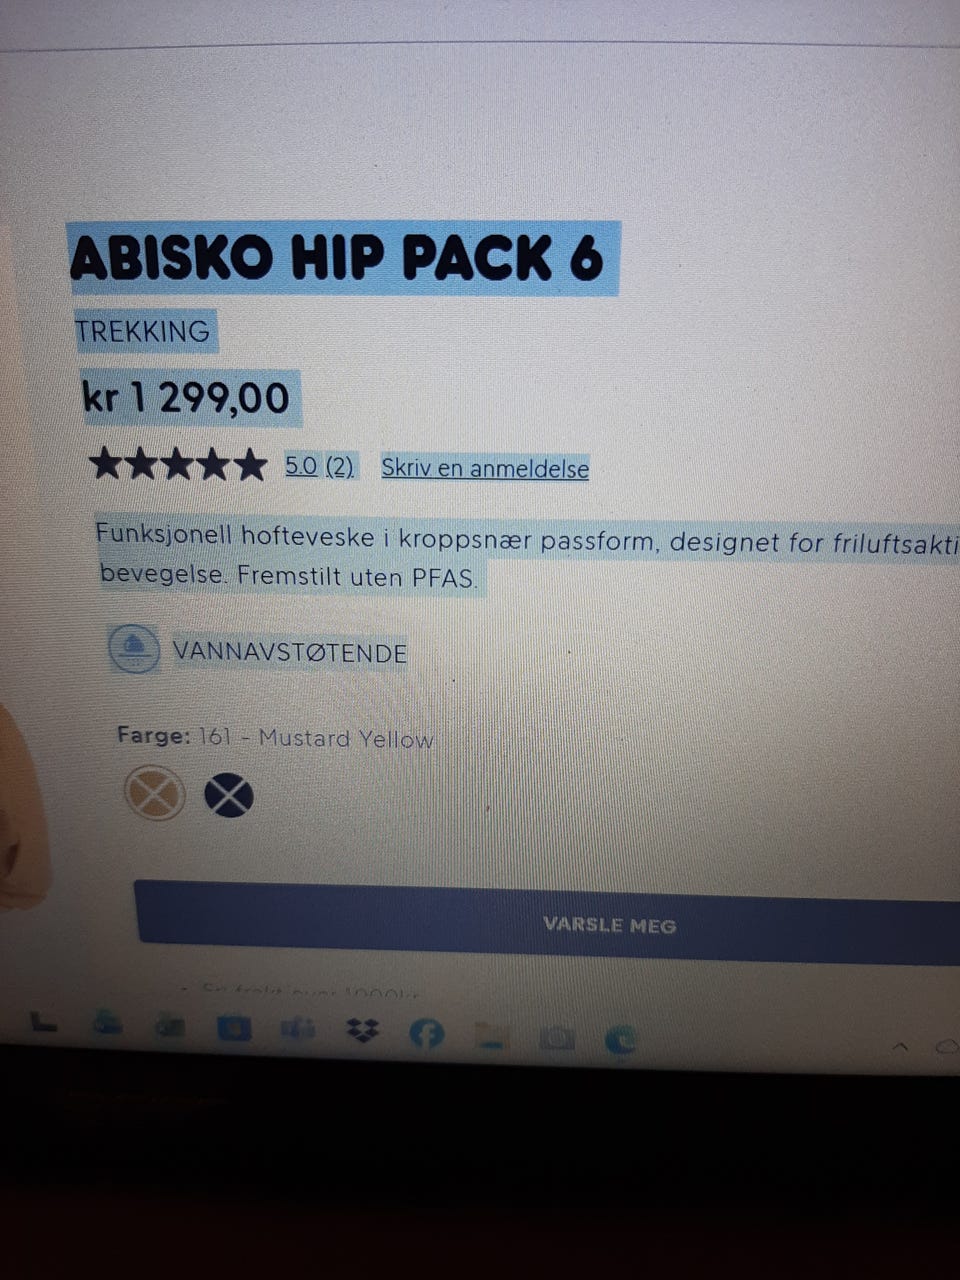Click the Vannavstøtende label text

[x=290, y=653]
